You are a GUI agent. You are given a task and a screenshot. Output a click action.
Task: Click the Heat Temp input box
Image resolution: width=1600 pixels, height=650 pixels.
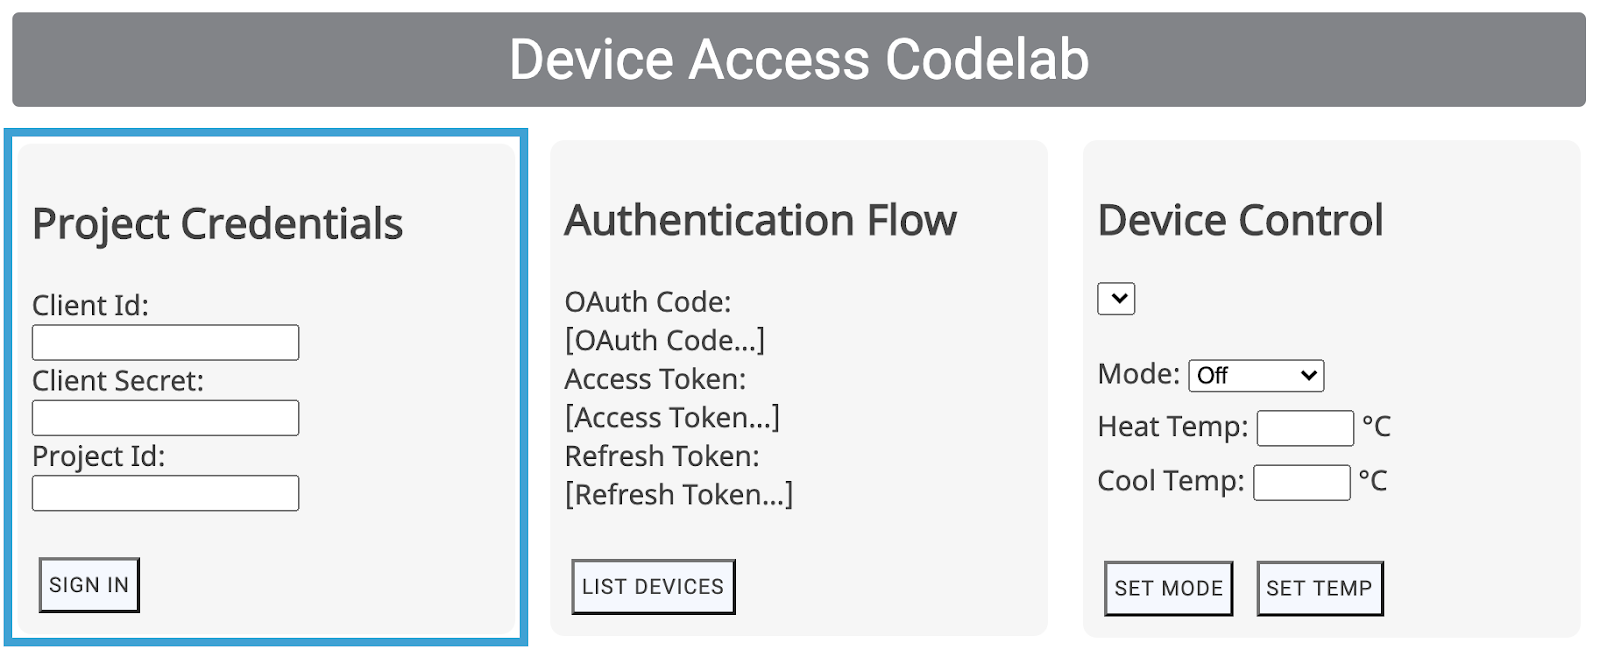pyautogui.click(x=1305, y=428)
